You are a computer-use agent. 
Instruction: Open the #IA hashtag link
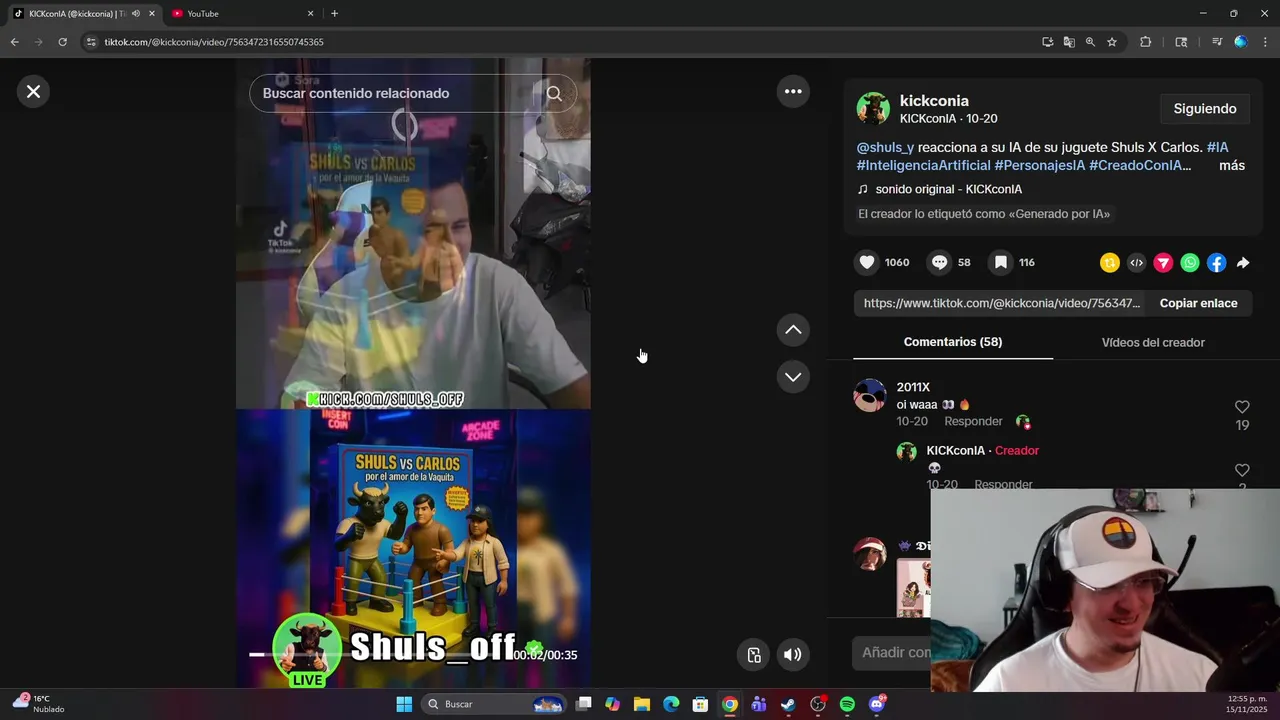coord(1217,147)
